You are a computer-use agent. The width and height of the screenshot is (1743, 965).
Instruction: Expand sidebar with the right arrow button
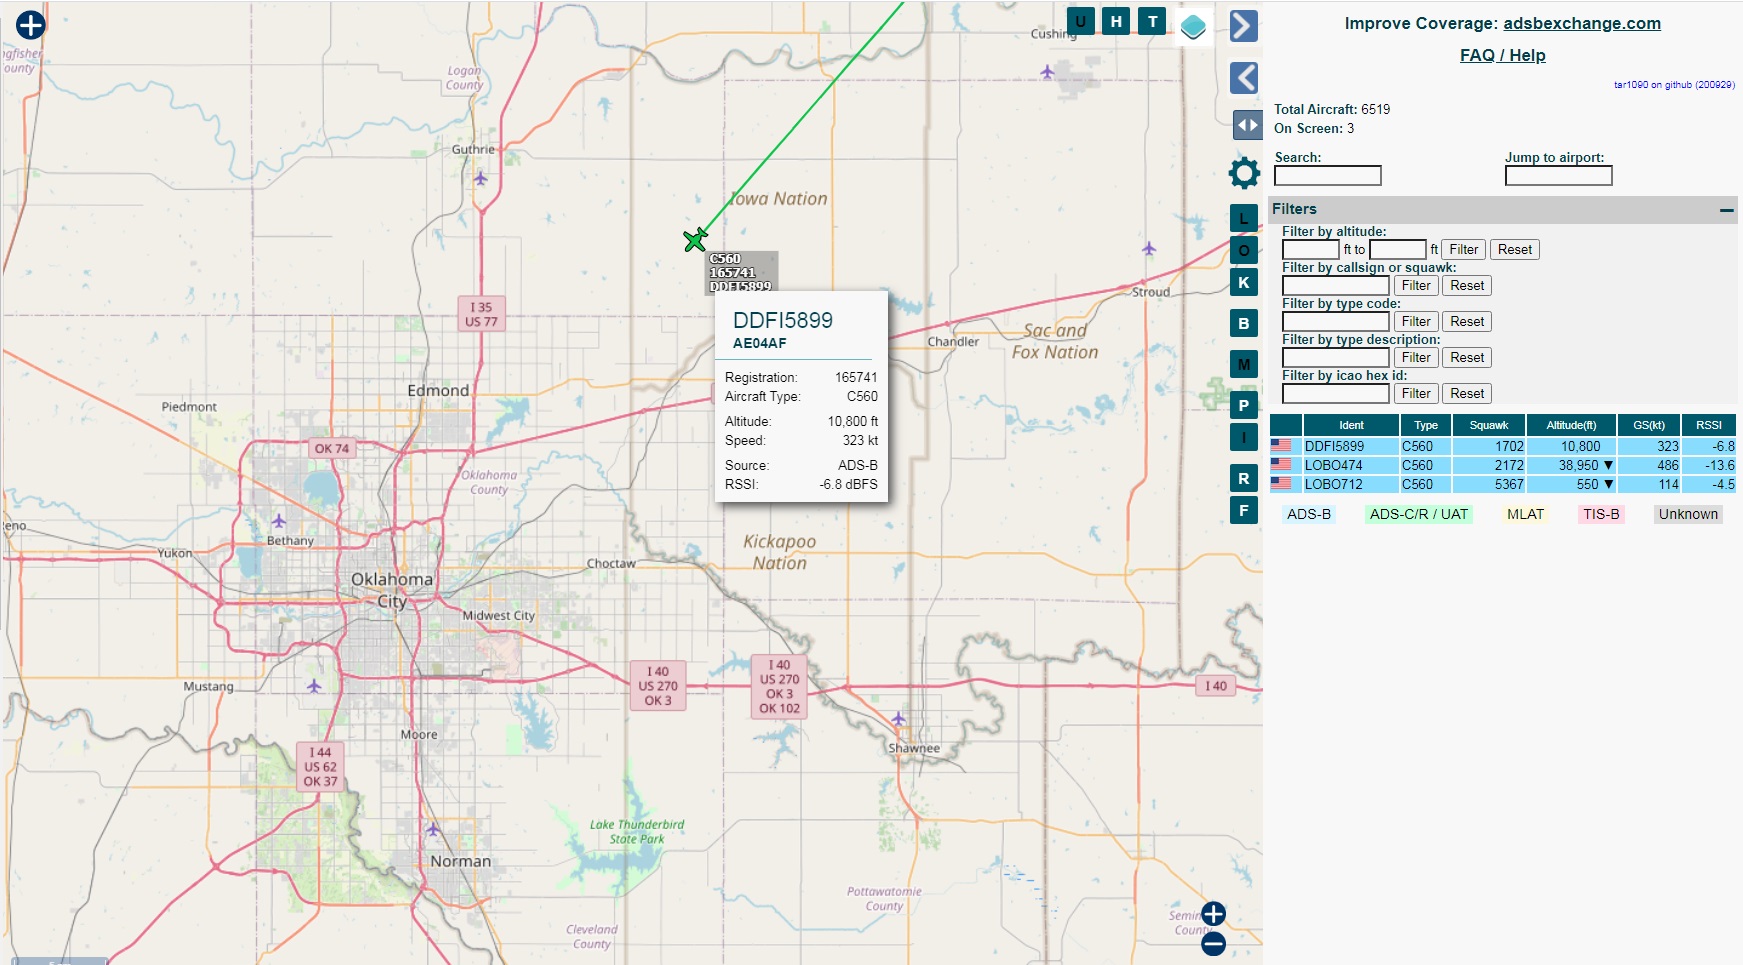click(x=1243, y=26)
